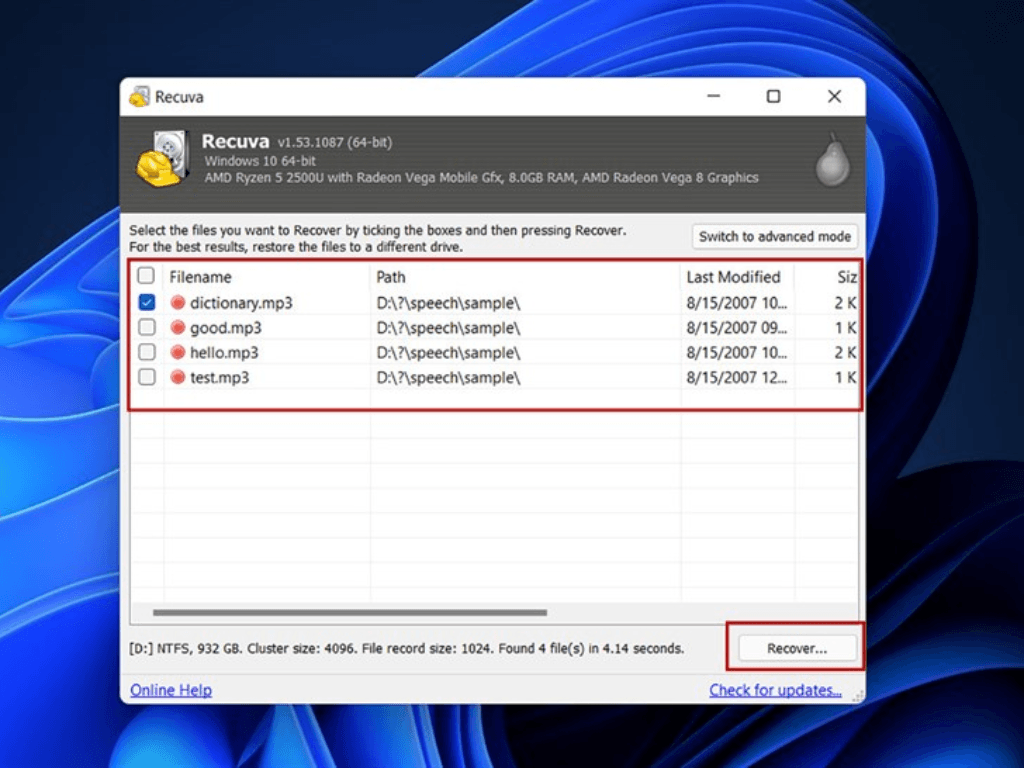Tick the checkbox for good.mp3

pyautogui.click(x=147, y=328)
